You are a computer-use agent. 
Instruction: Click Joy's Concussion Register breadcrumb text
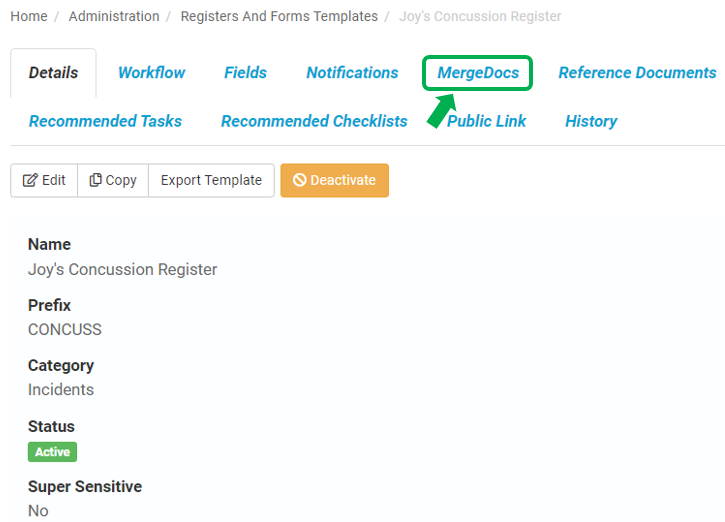pos(480,16)
